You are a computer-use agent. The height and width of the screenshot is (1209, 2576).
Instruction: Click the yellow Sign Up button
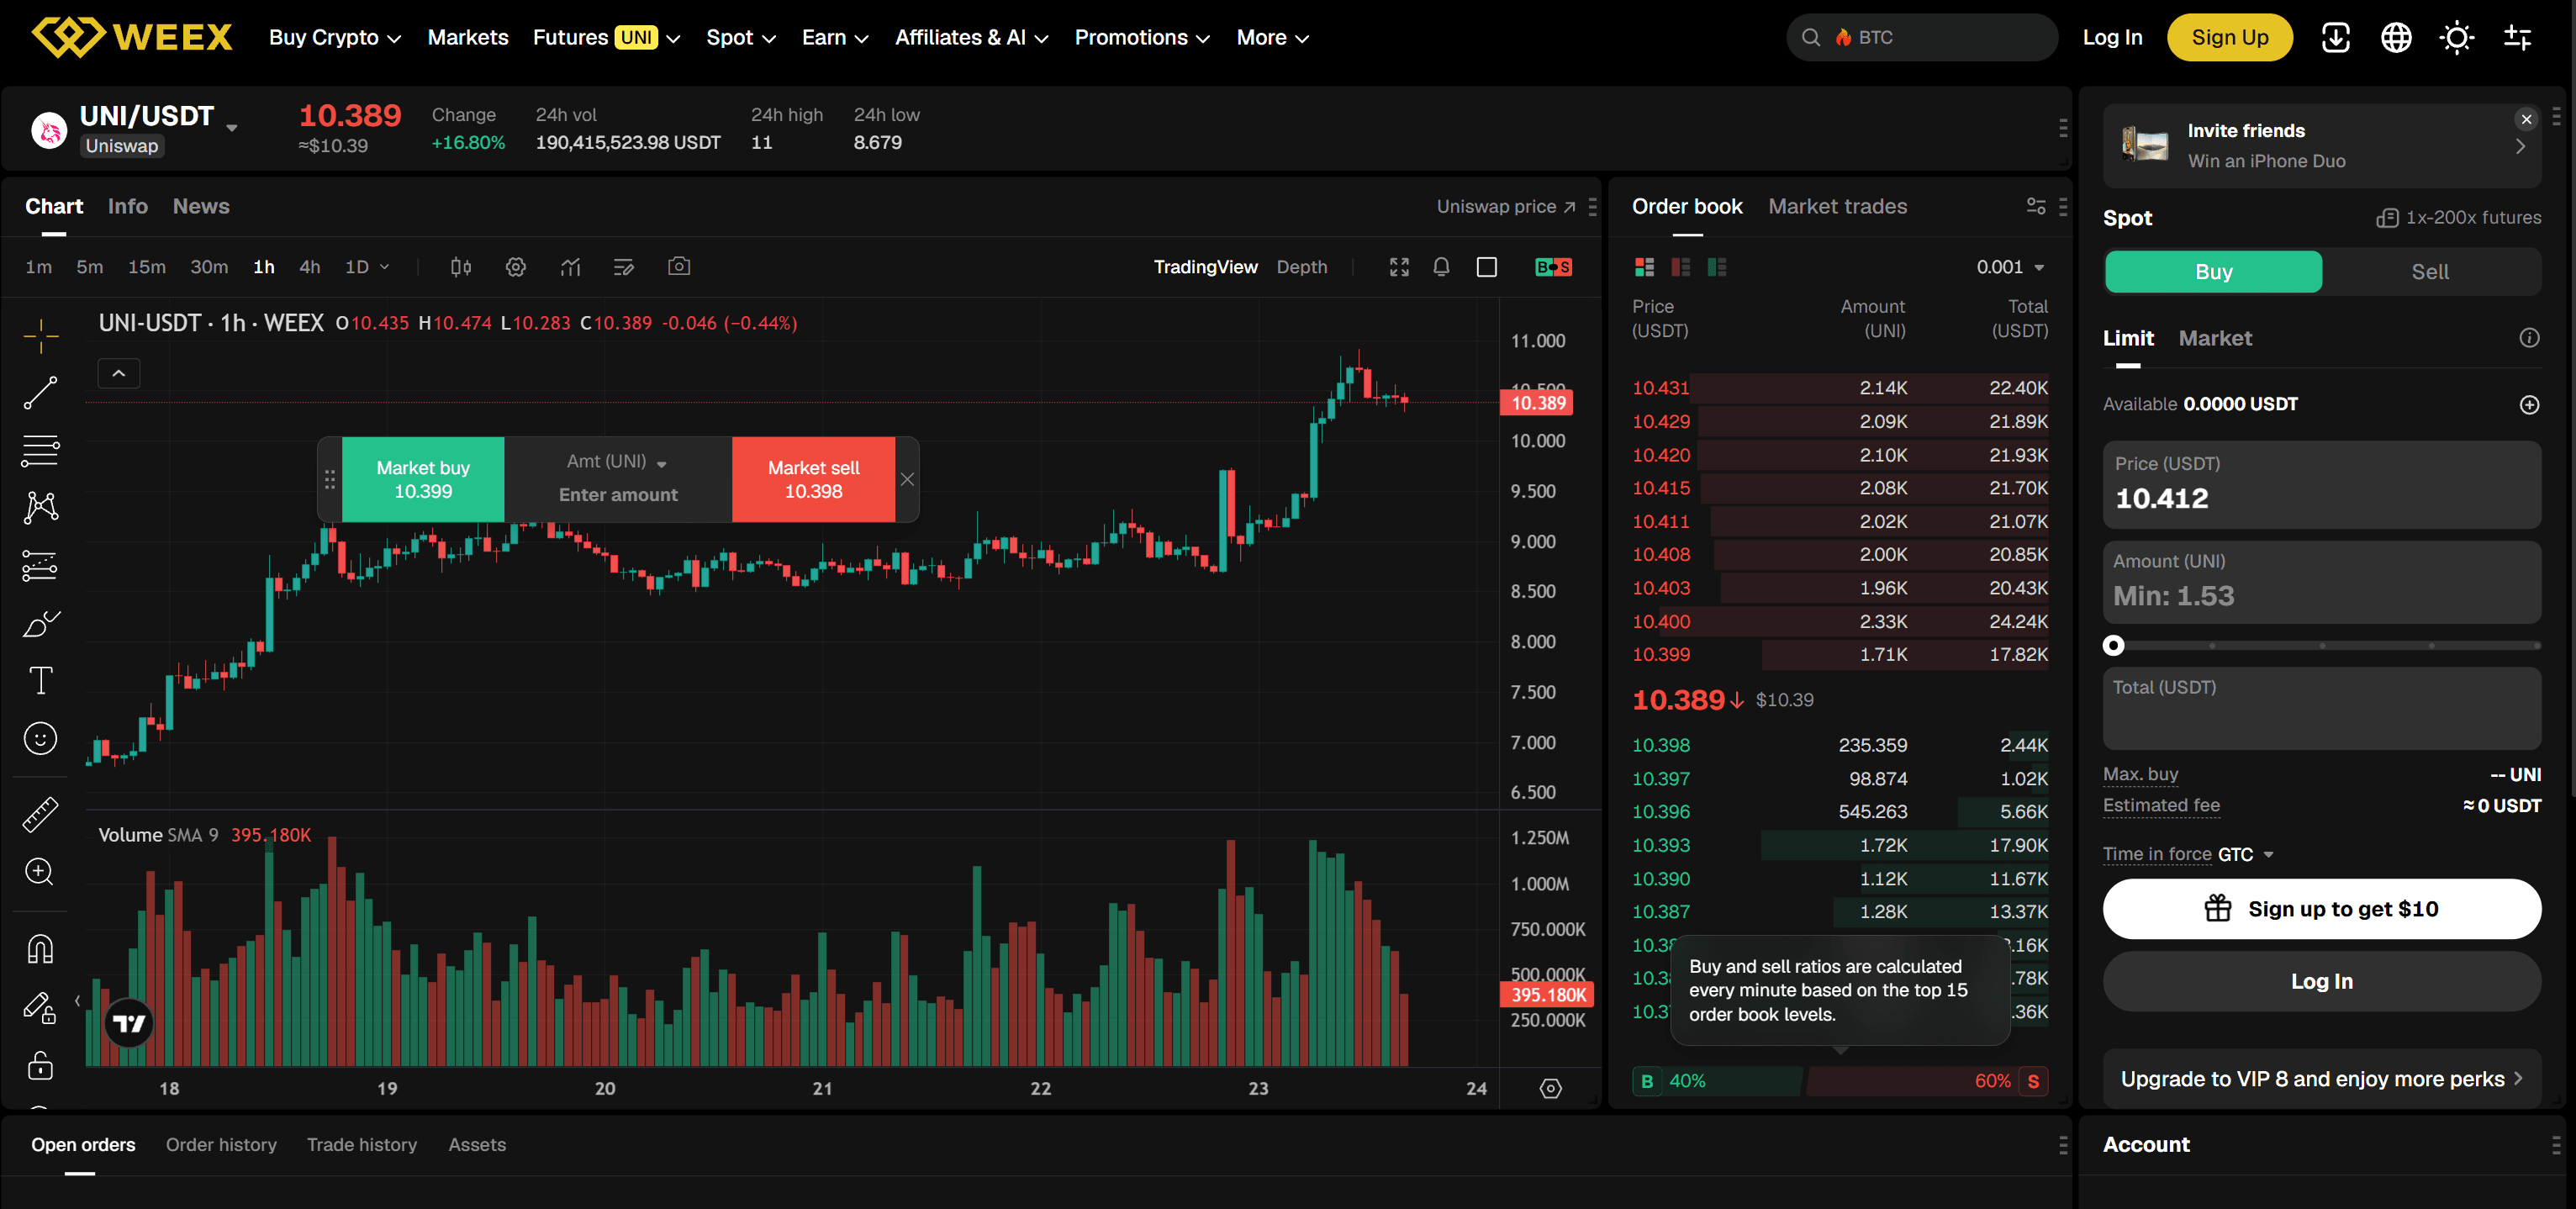(x=2229, y=38)
